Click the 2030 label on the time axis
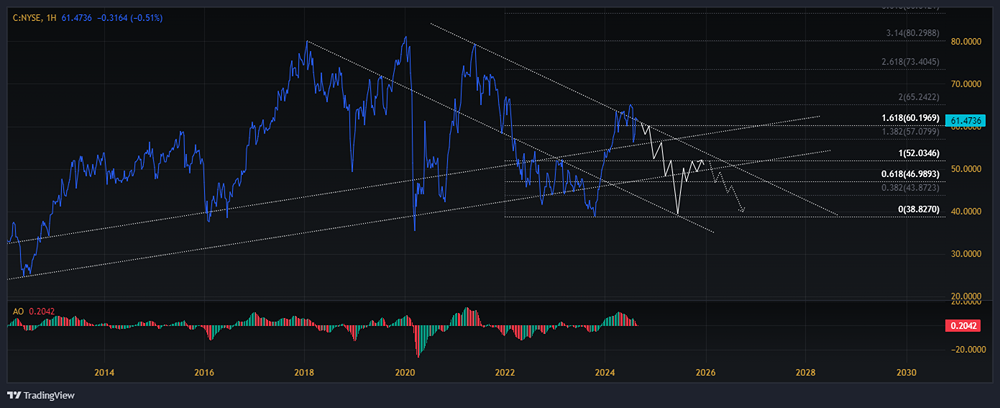The height and width of the screenshot is (408, 1000). pyautogui.click(x=906, y=372)
